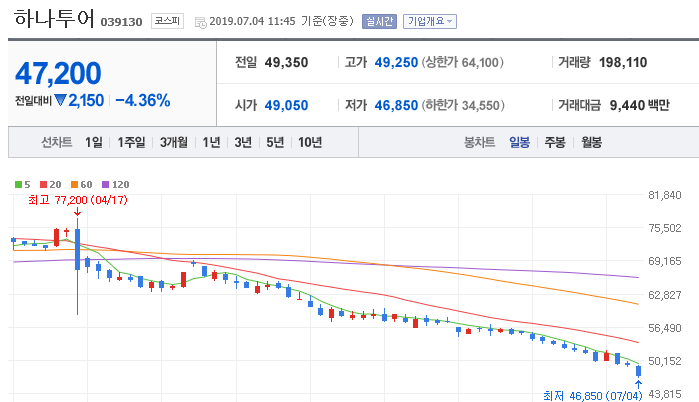Click the 최고 77,200 (04/17) chart marker
The width and height of the screenshot is (699, 402).
pos(78,200)
